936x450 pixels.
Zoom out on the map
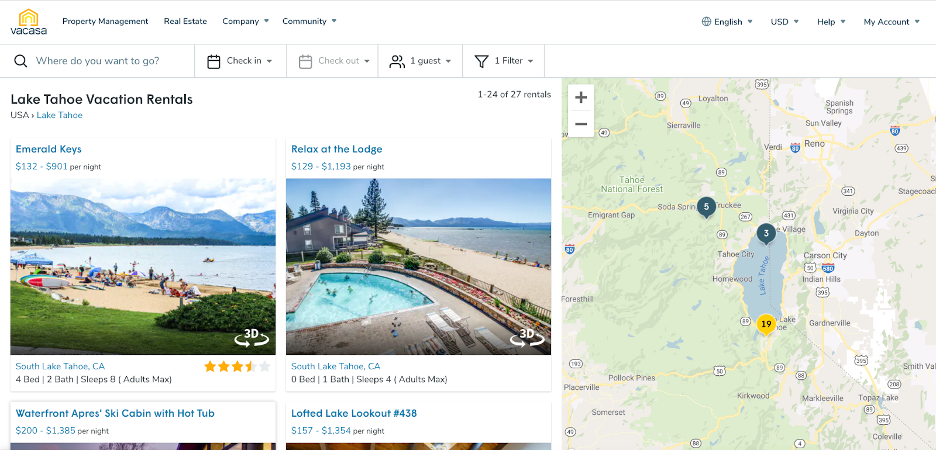pos(581,124)
